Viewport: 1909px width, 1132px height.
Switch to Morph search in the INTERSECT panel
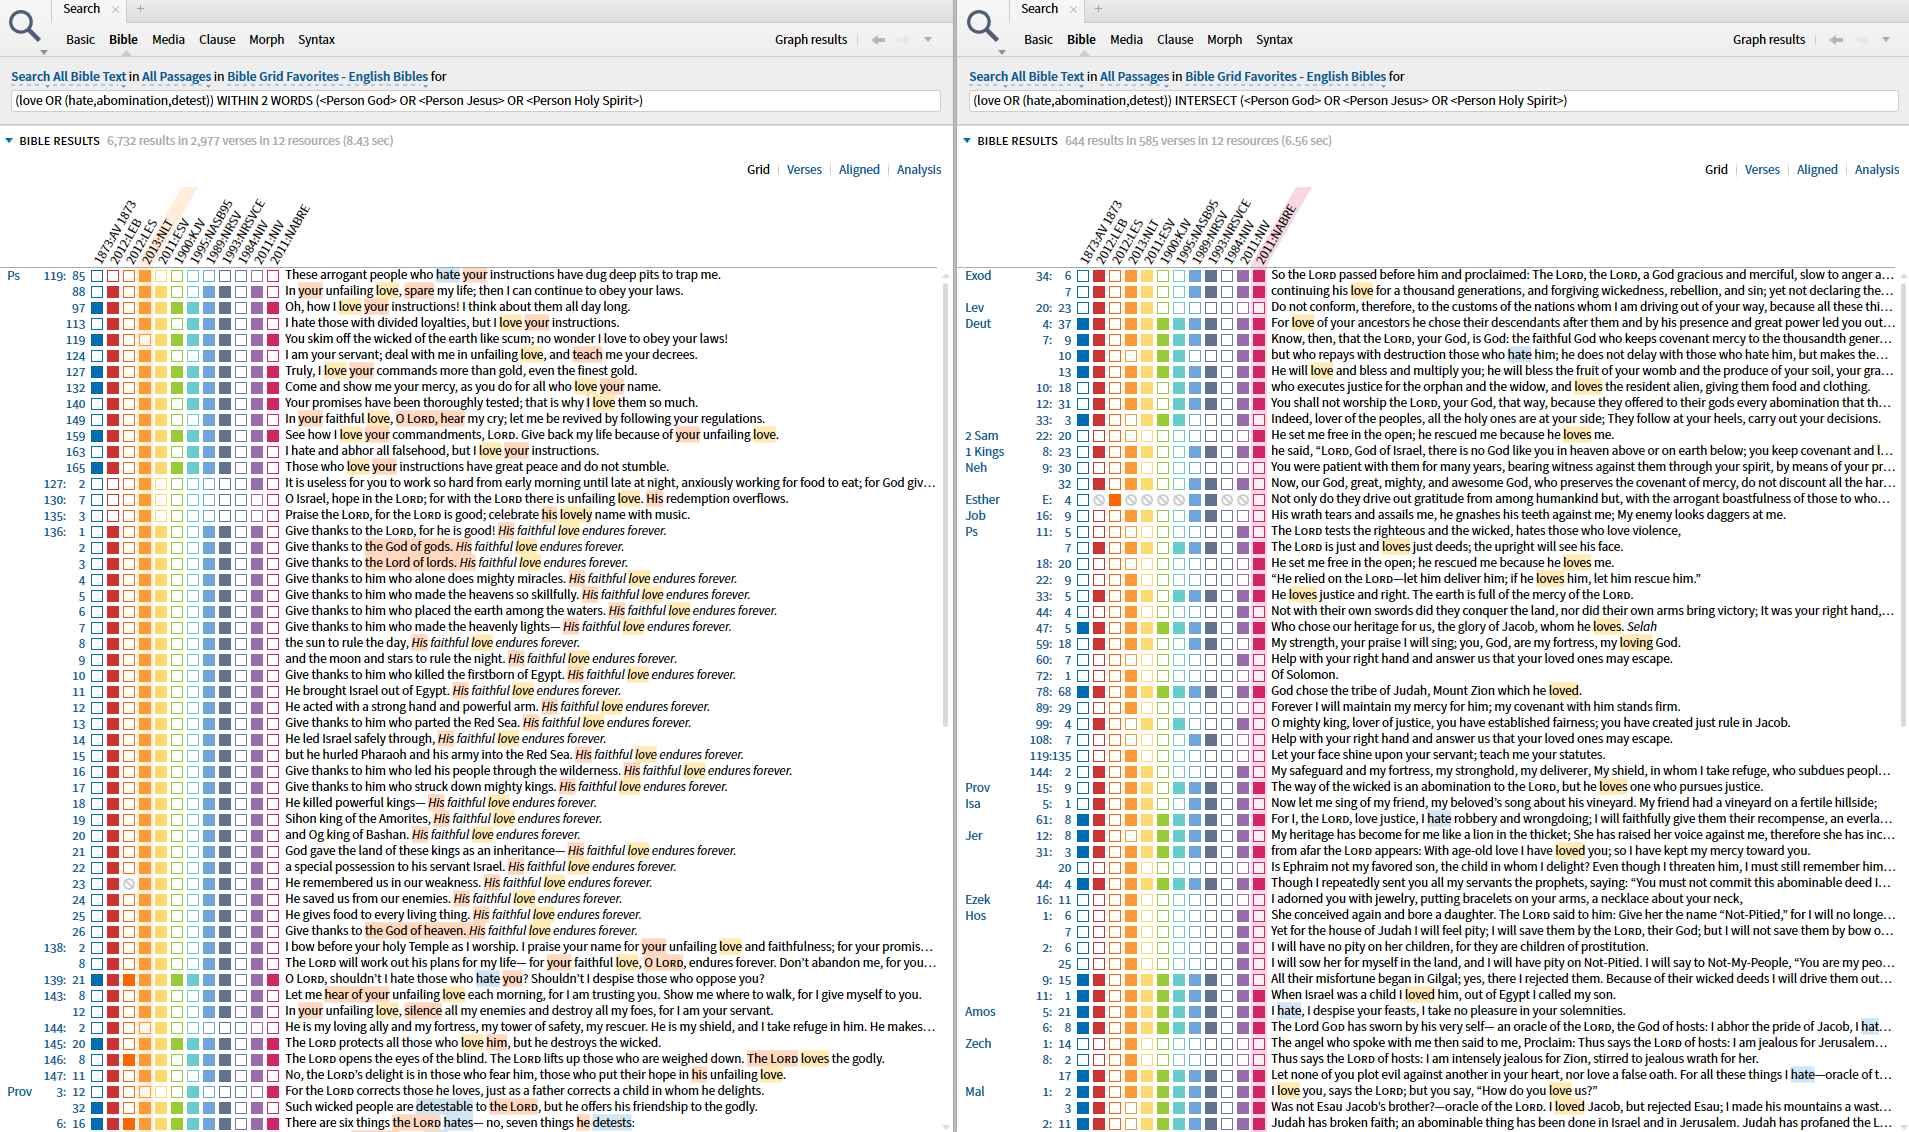[1224, 40]
